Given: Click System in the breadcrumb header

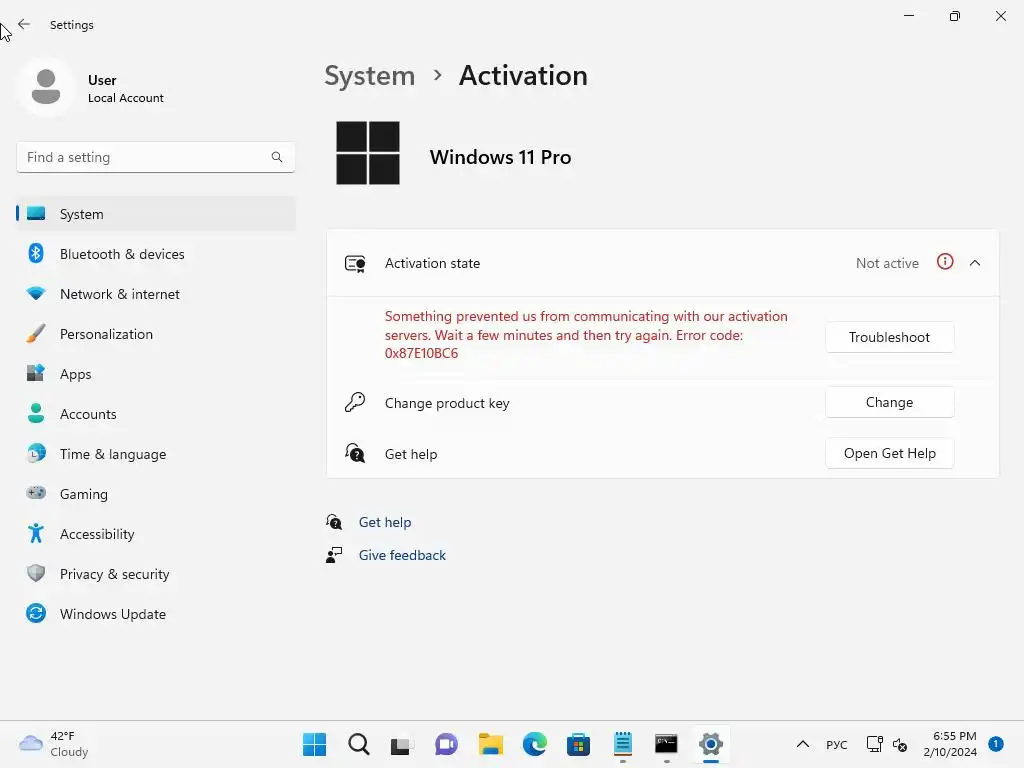Looking at the screenshot, I should pyautogui.click(x=370, y=76).
